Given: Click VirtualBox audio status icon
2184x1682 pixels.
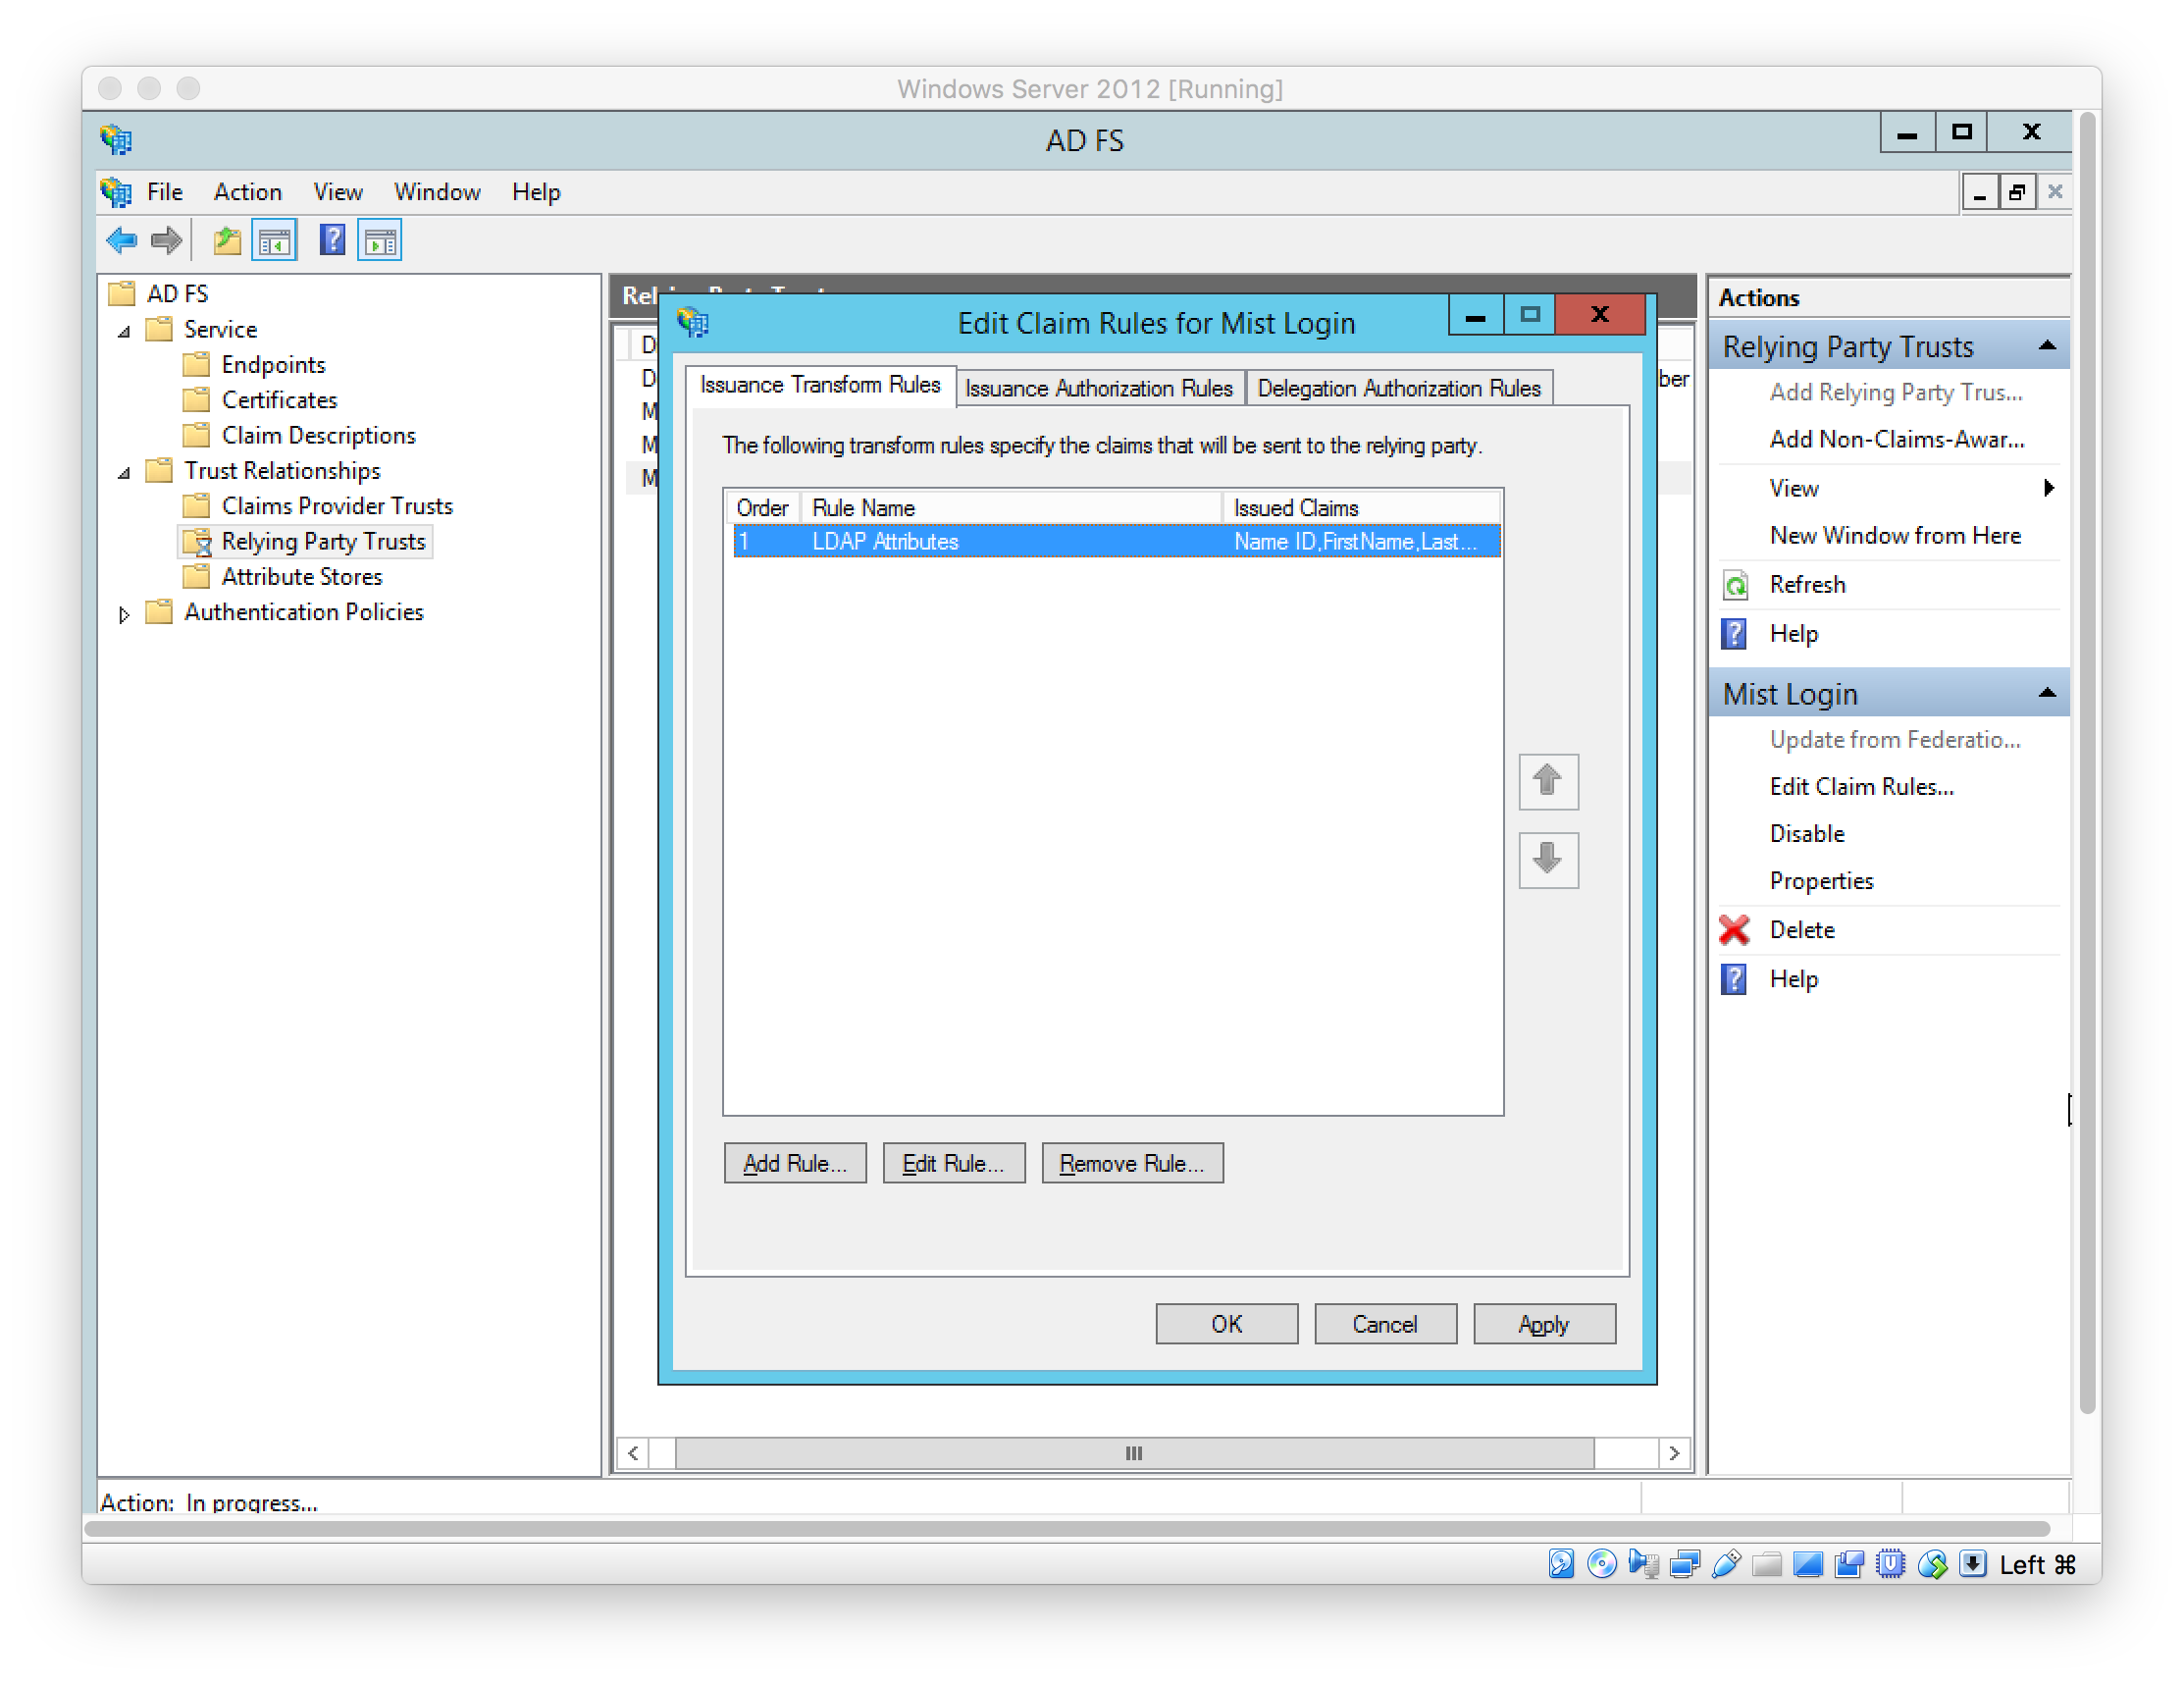Looking at the screenshot, I should tap(1643, 1563).
